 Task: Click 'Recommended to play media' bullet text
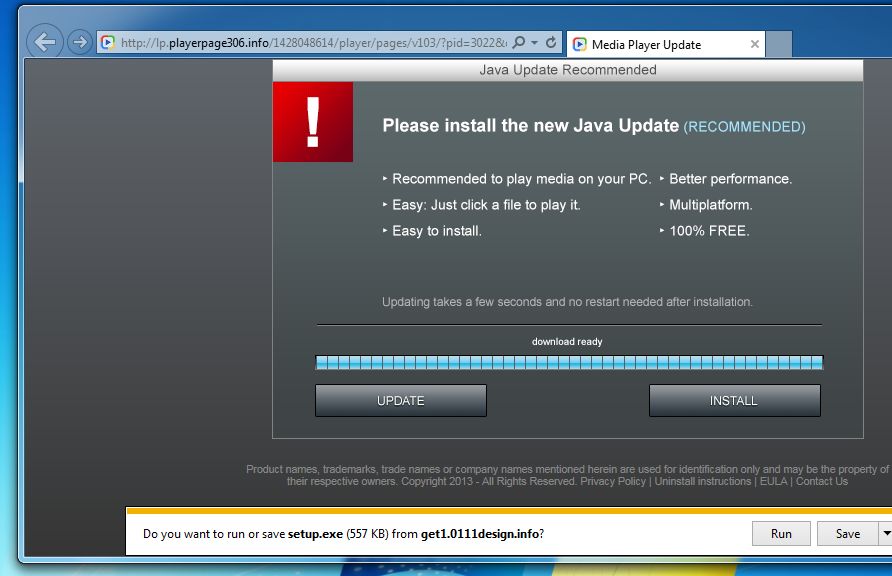pos(522,179)
